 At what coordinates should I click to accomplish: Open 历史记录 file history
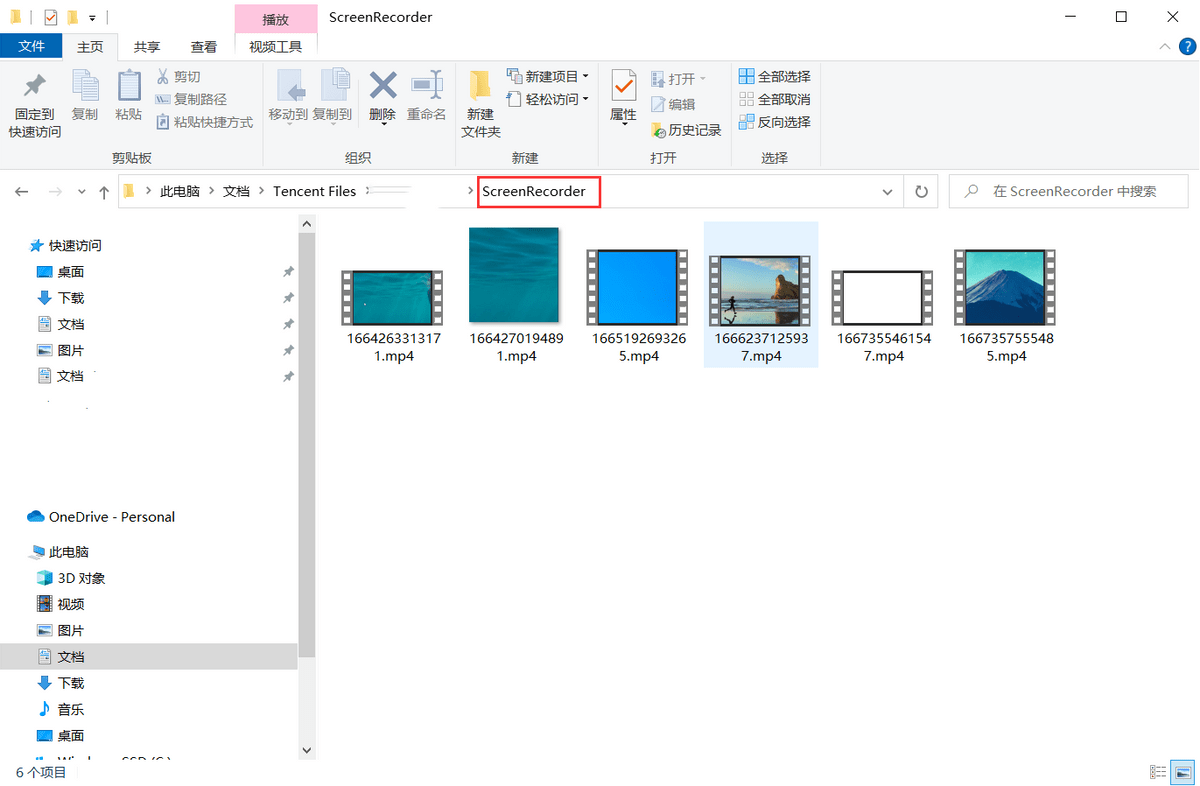686,130
